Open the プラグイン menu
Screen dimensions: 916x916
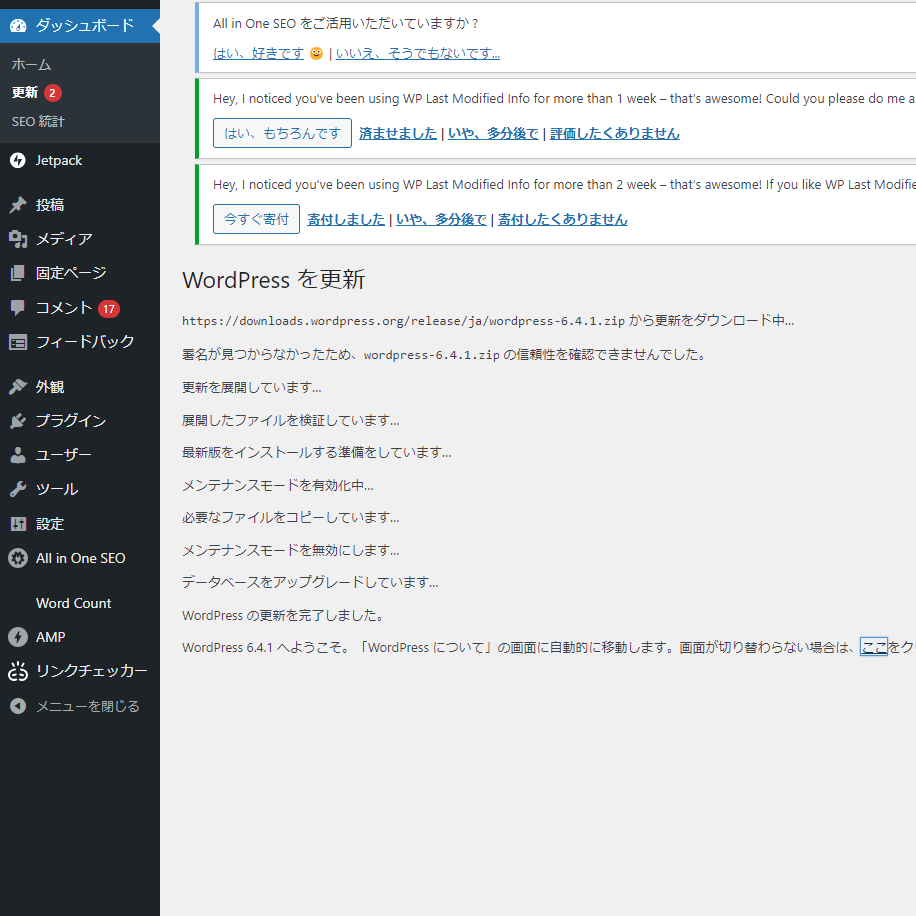(80, 421)
